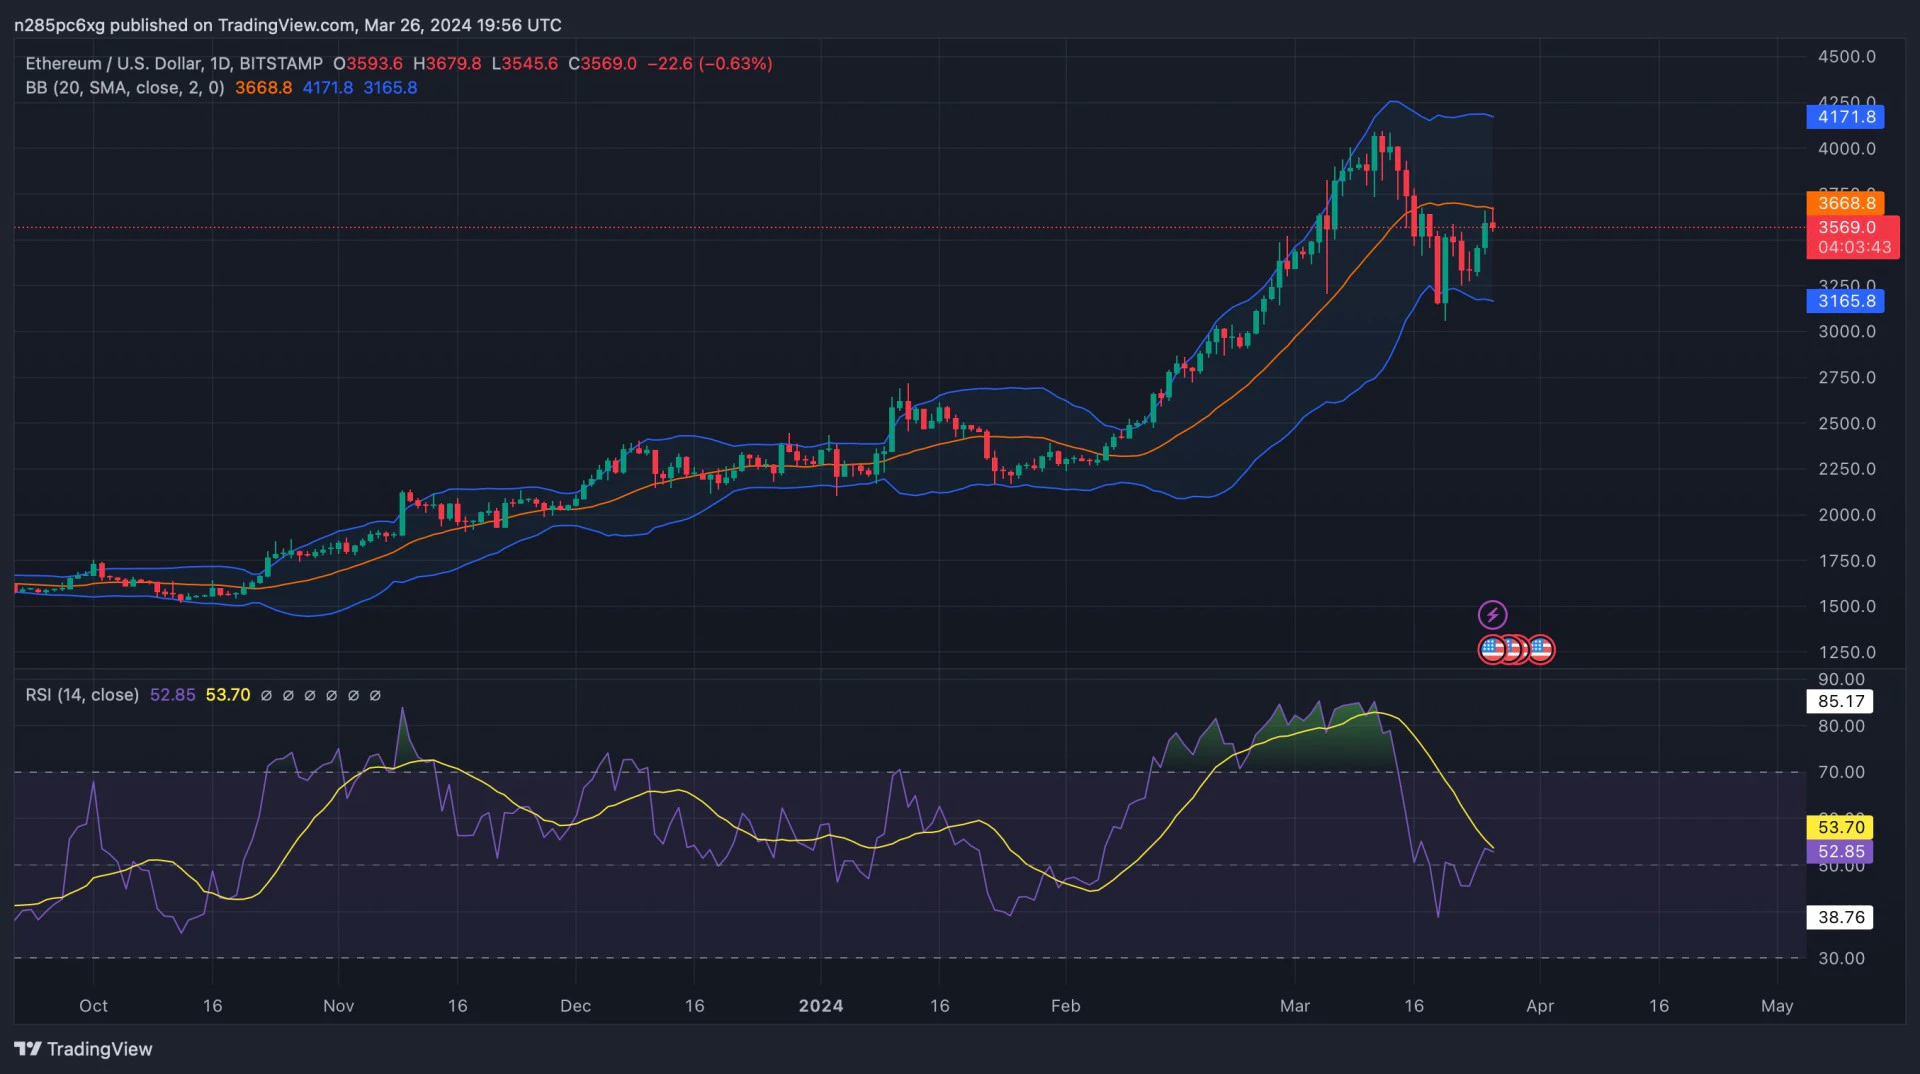The width and height of the screenshot is (1920, 1074).
Task: Click the TradingView logo at bottom left
Action: coord(83,1049)
